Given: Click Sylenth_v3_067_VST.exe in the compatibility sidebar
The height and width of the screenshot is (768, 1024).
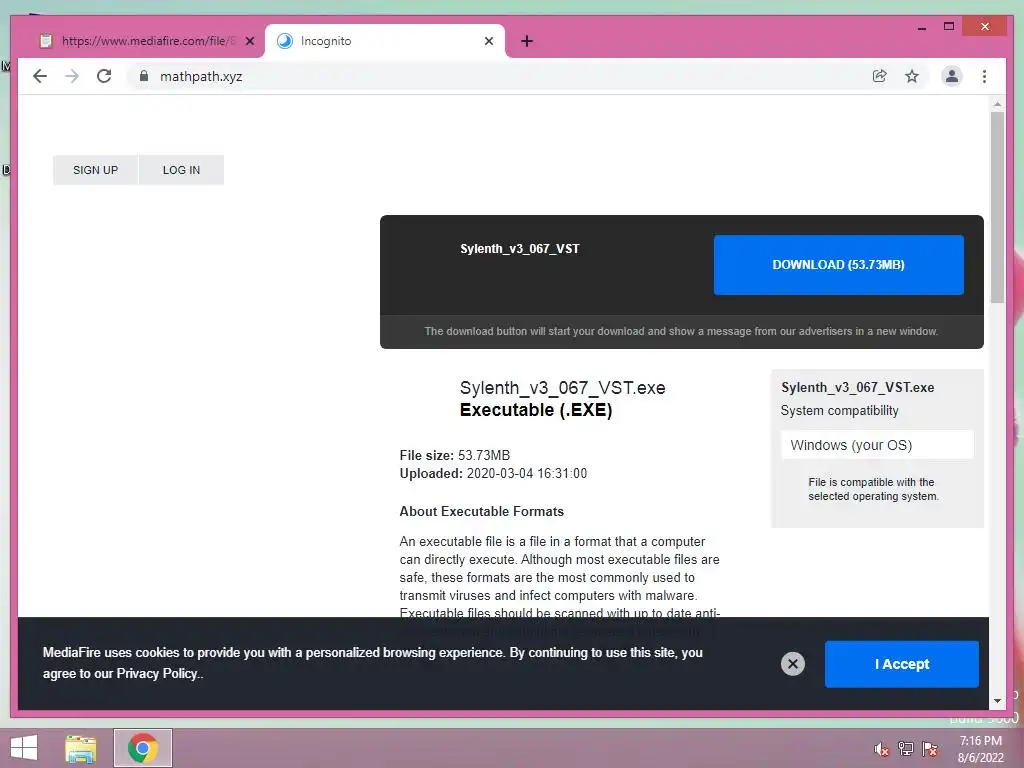Looking at the screenshot, I should [857, 387].
